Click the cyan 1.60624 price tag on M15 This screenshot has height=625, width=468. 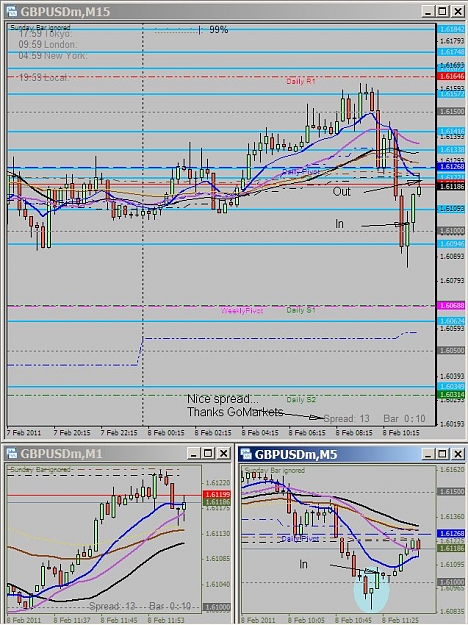pos(452,321)
